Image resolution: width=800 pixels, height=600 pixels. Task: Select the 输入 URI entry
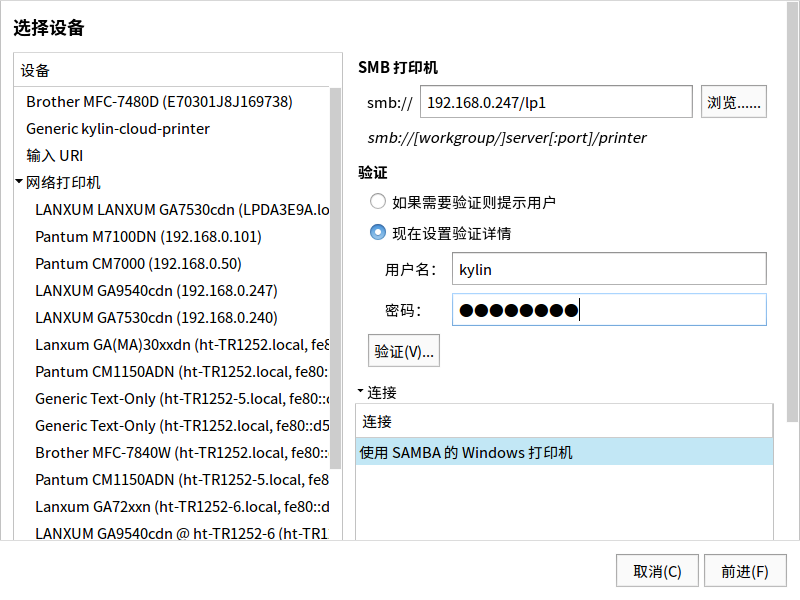(172, 156)
